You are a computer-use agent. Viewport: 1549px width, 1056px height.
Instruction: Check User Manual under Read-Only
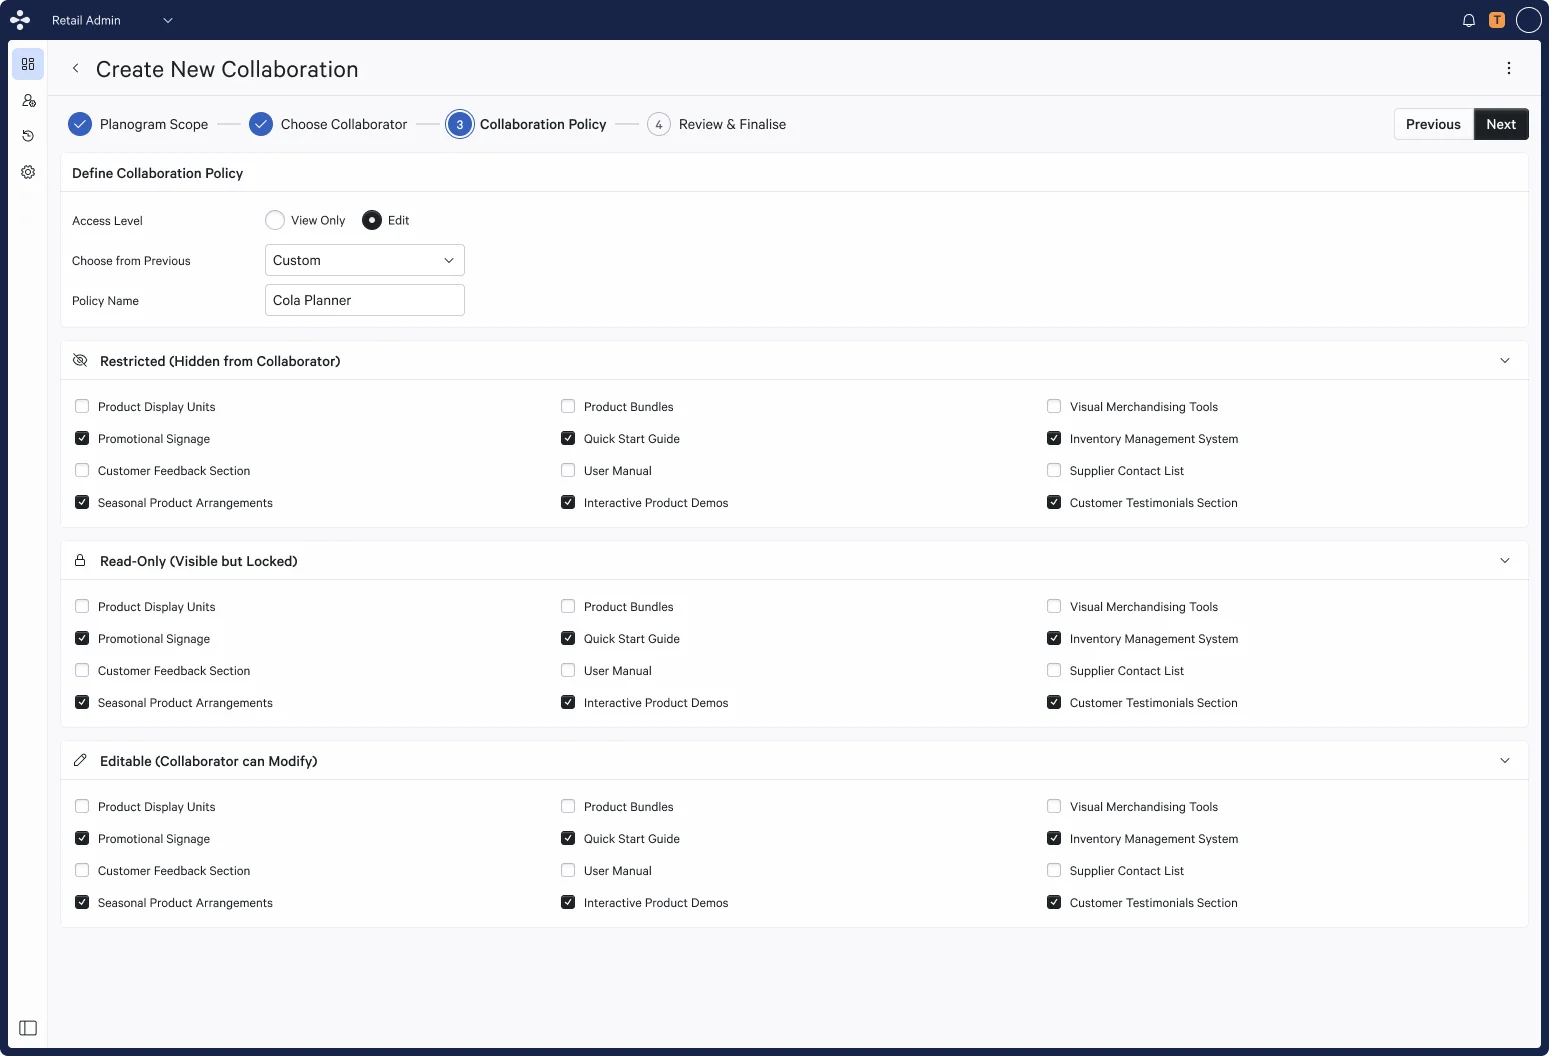(568, 670)
